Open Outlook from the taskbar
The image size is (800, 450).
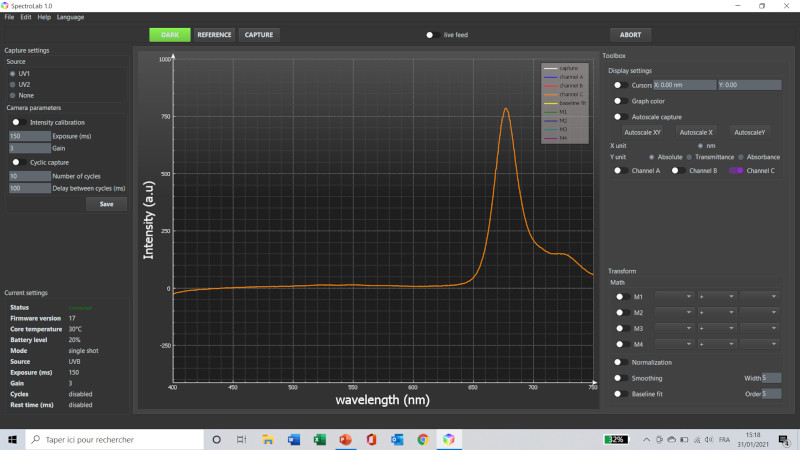[x=397, y=439]
